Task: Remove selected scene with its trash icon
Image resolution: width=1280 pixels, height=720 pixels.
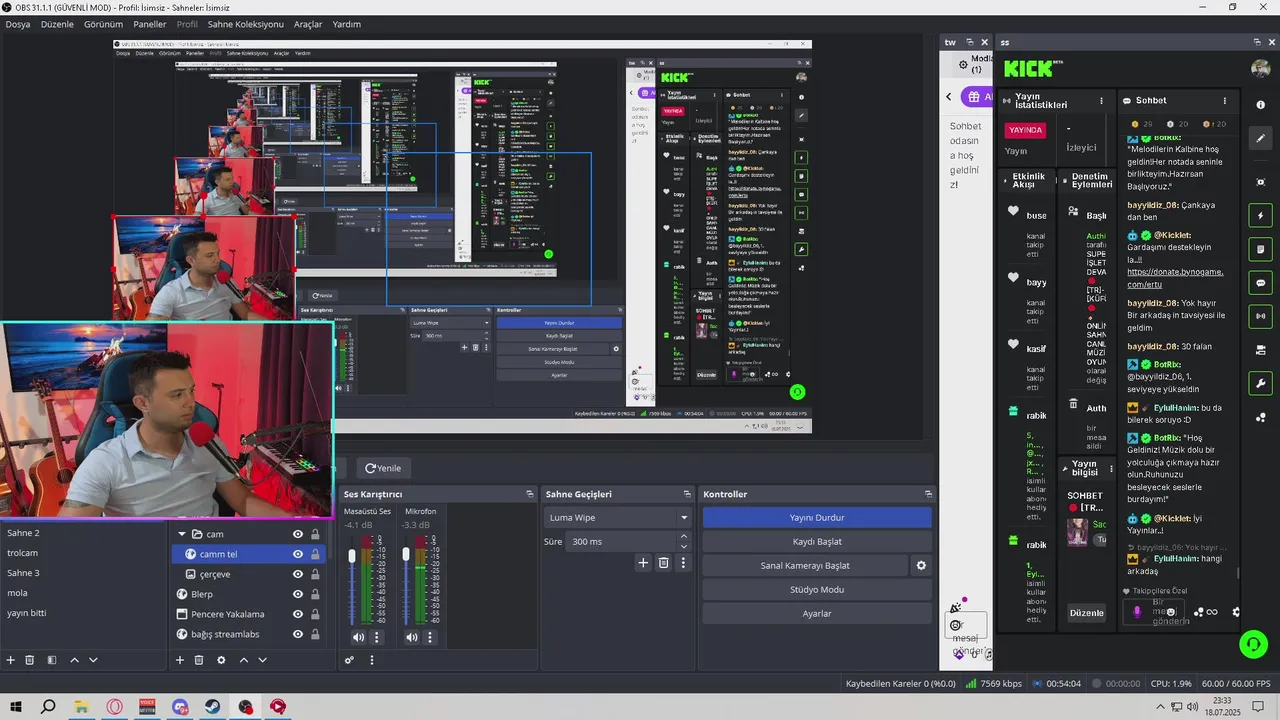Action: click(30, 660)
